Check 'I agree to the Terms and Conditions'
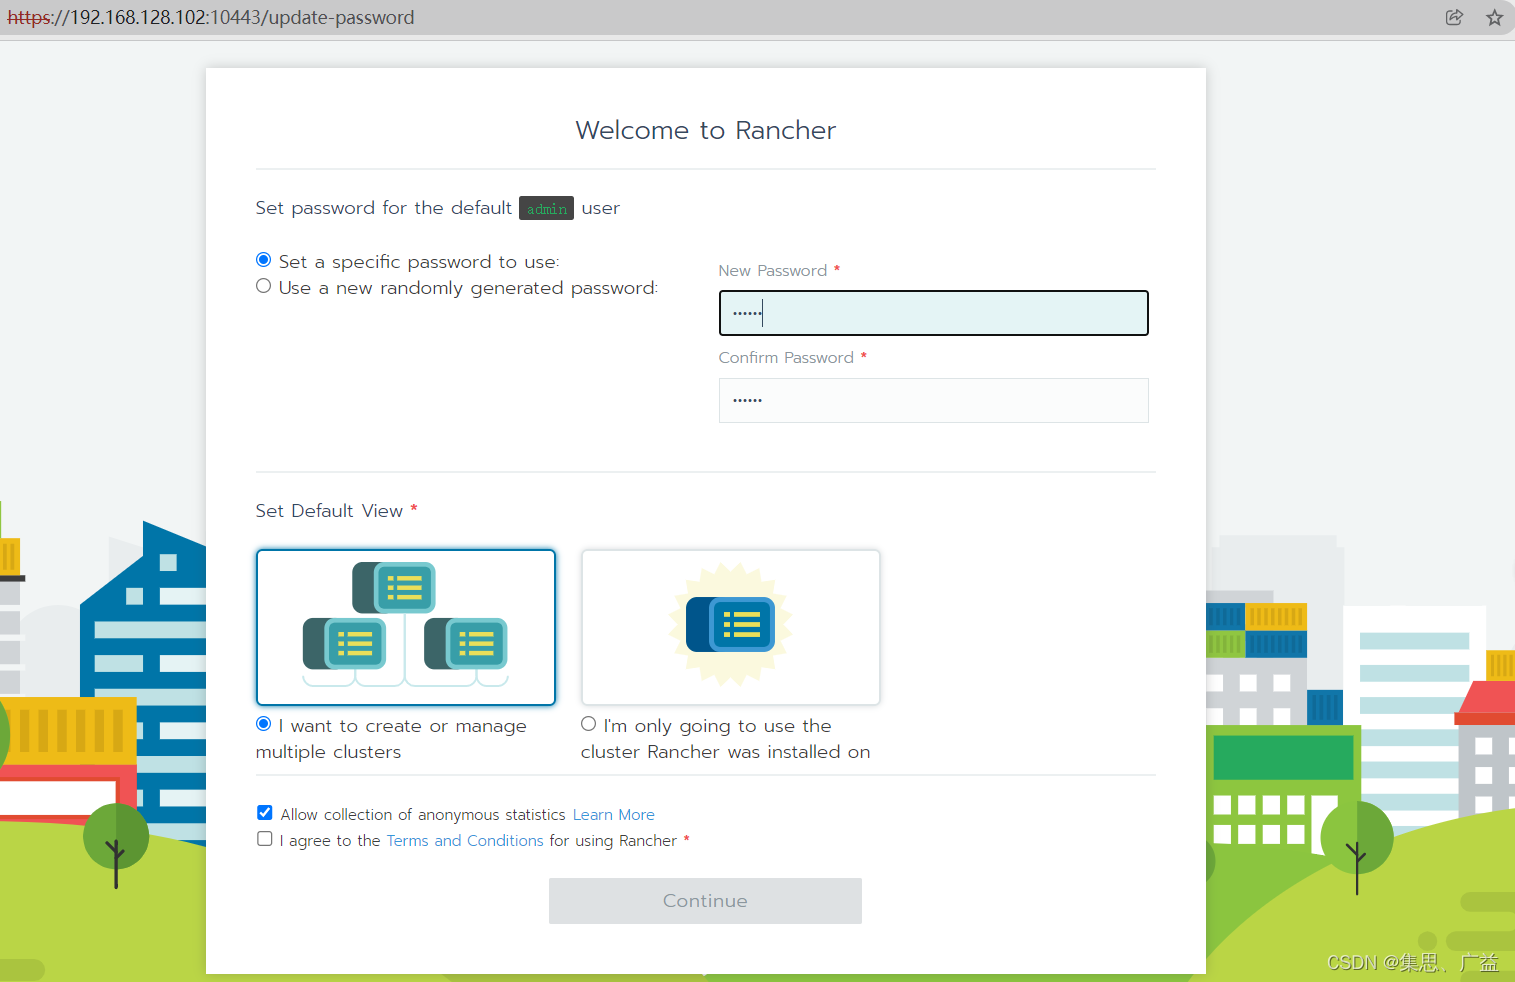The height and width of the screenshot is (982, 1515). (x=265, y=839)
